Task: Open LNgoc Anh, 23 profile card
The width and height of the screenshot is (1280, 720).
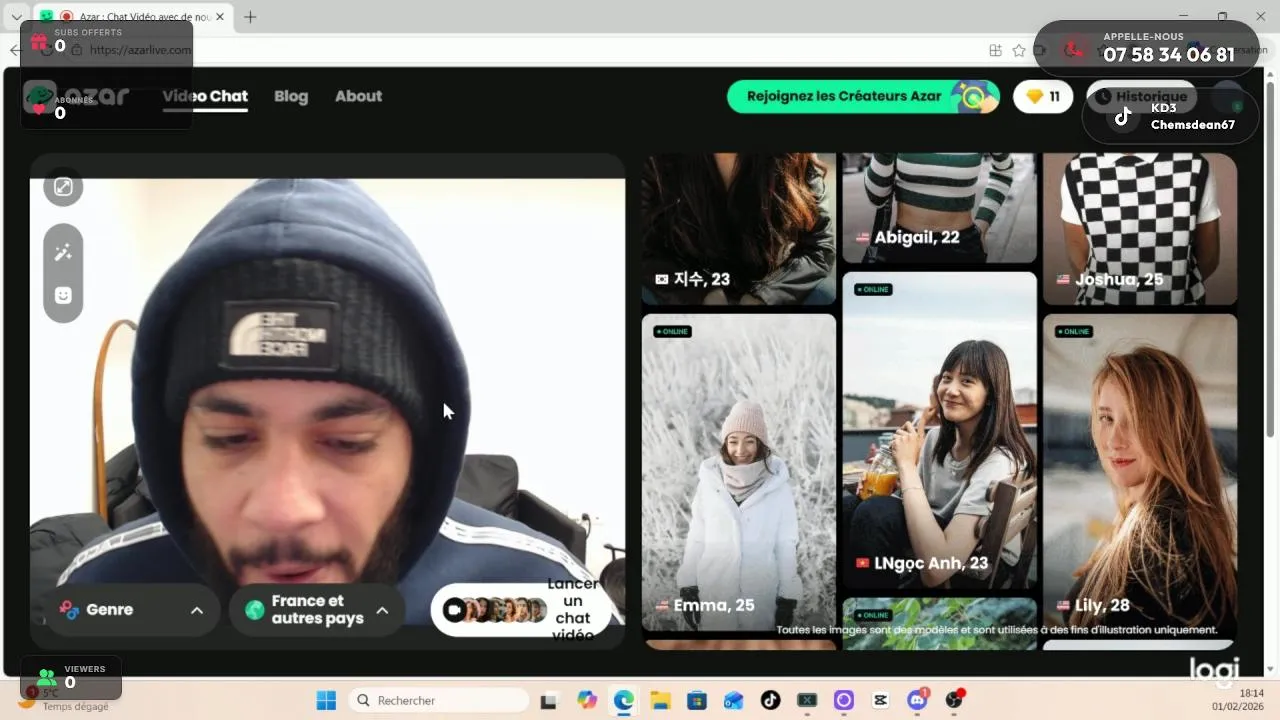Action: (x=939, y=431)
